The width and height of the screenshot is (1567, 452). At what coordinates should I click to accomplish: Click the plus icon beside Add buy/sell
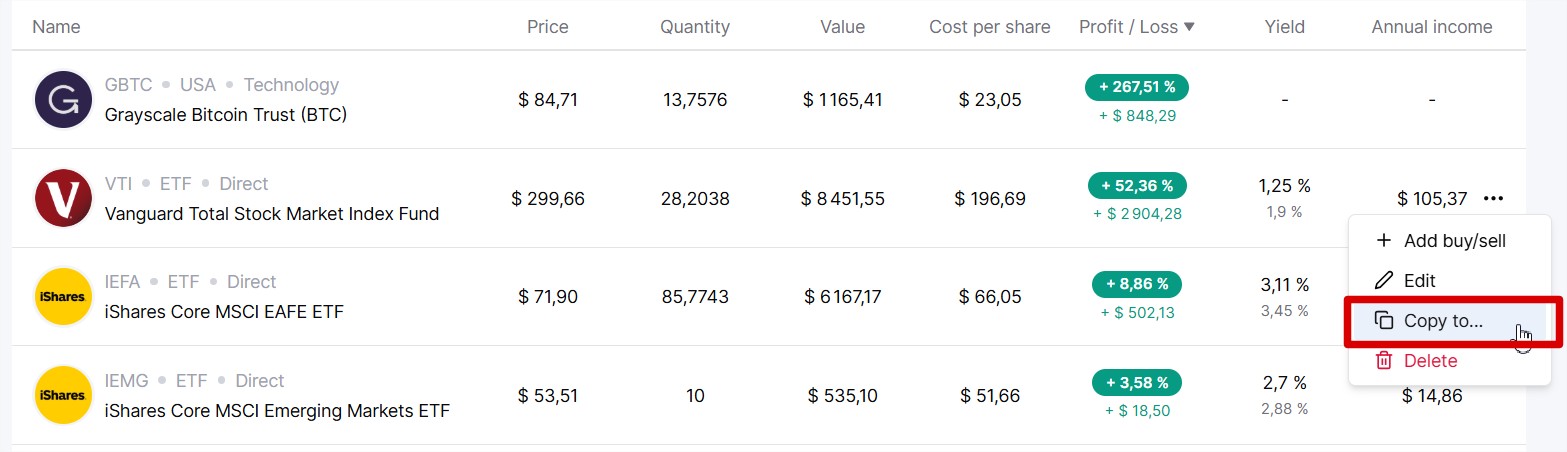(x=1384, y=241)
